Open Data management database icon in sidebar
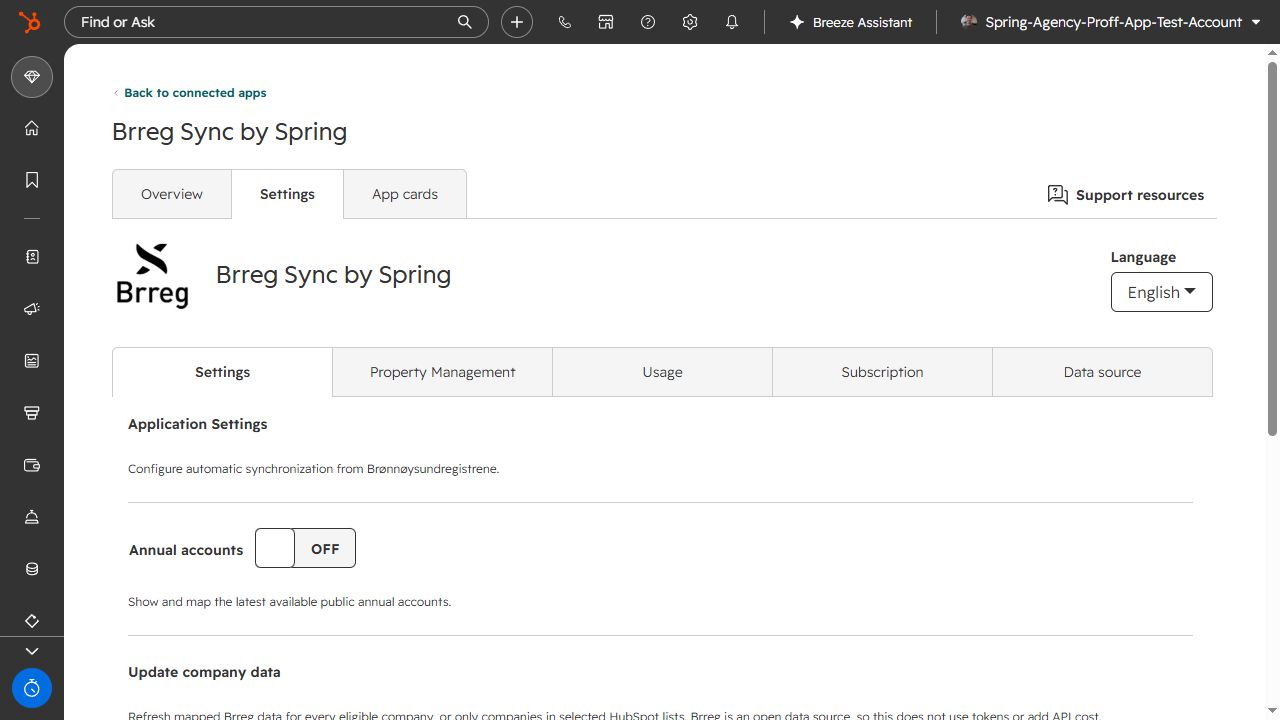Viewport: 1280px width, 720px height. [32, 569]
